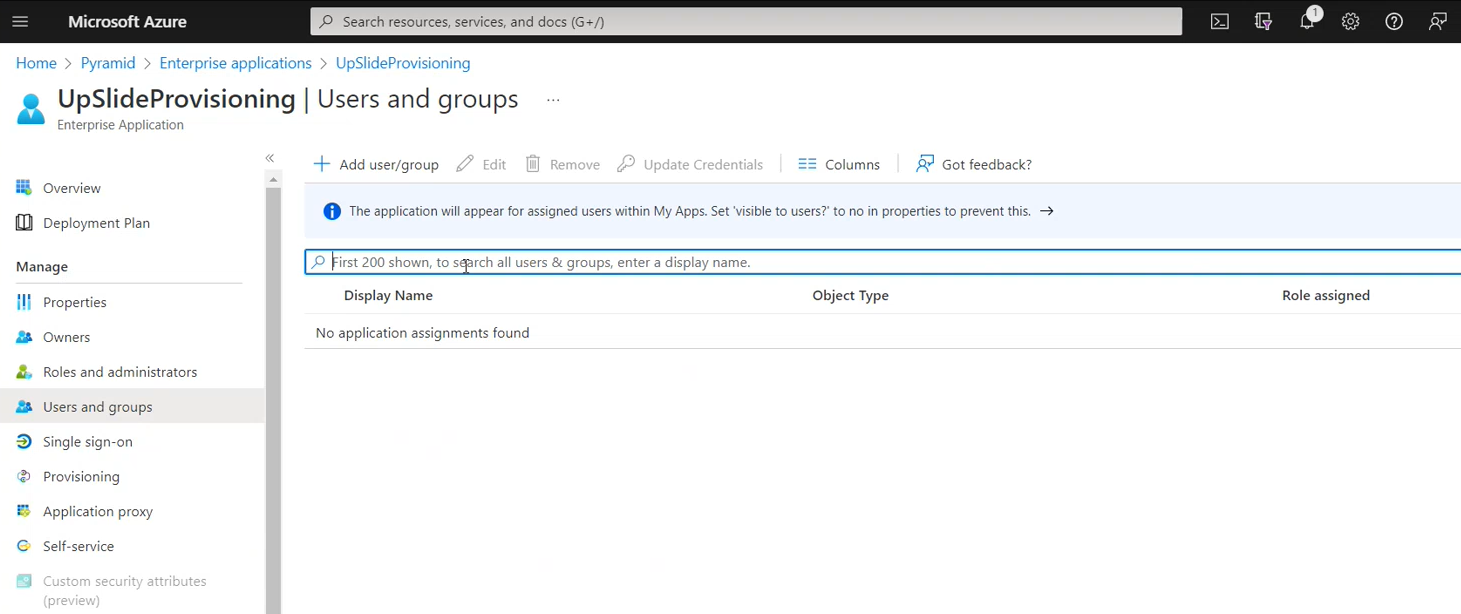Open portal settings gear
The width and height of the screenshot is (1461, 614).
coord(1351,21)
